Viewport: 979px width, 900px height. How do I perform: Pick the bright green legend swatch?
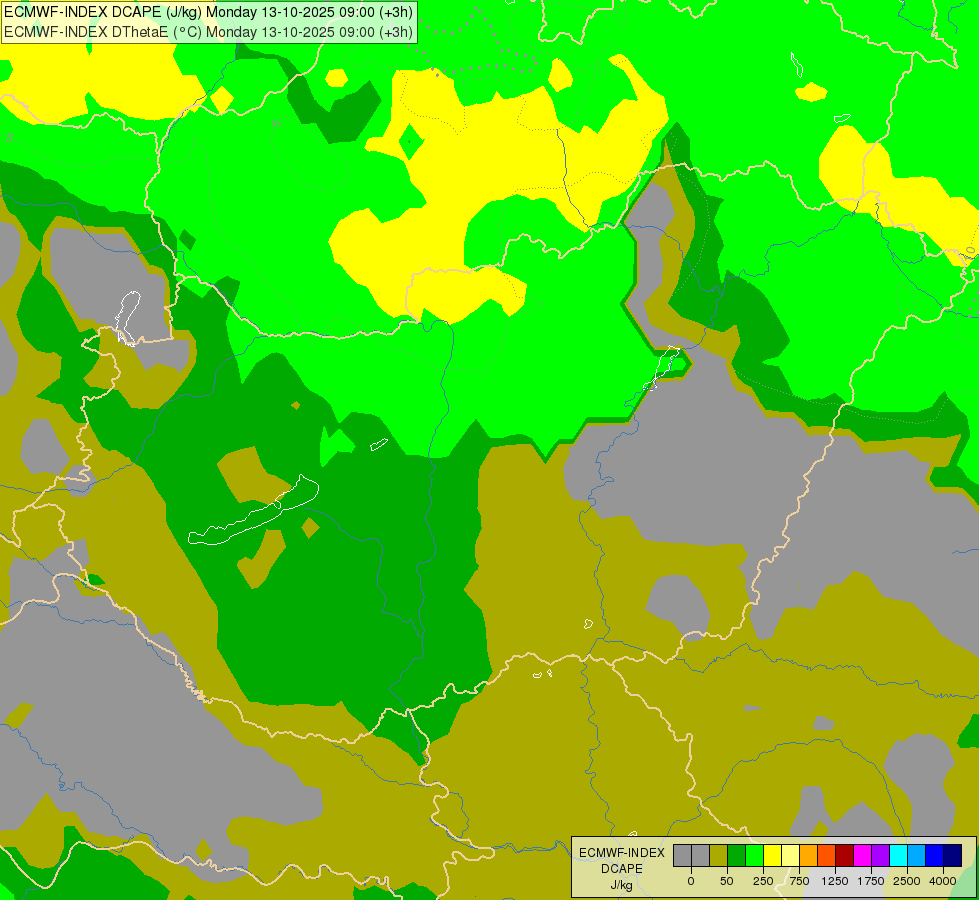(754, 855)
